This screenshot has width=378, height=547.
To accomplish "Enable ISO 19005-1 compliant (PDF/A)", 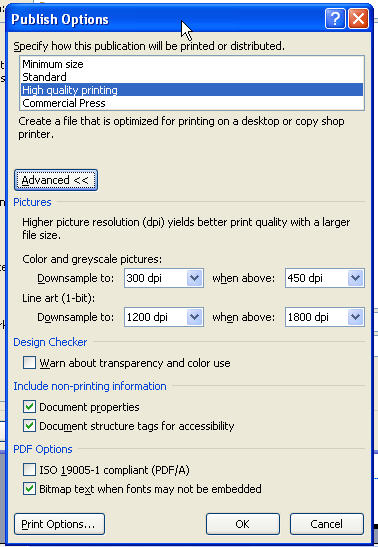I will 29,470.
